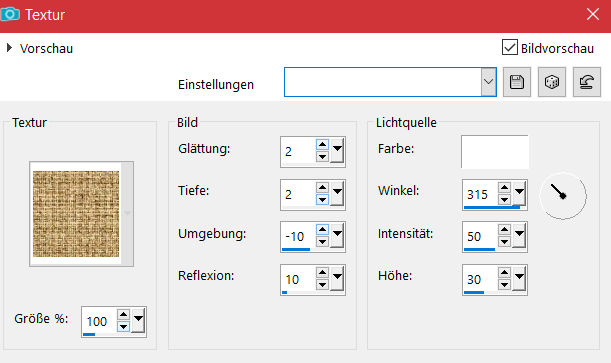
Task: Select the burlap texture thumbnail
Action: [x=76, y=214]
